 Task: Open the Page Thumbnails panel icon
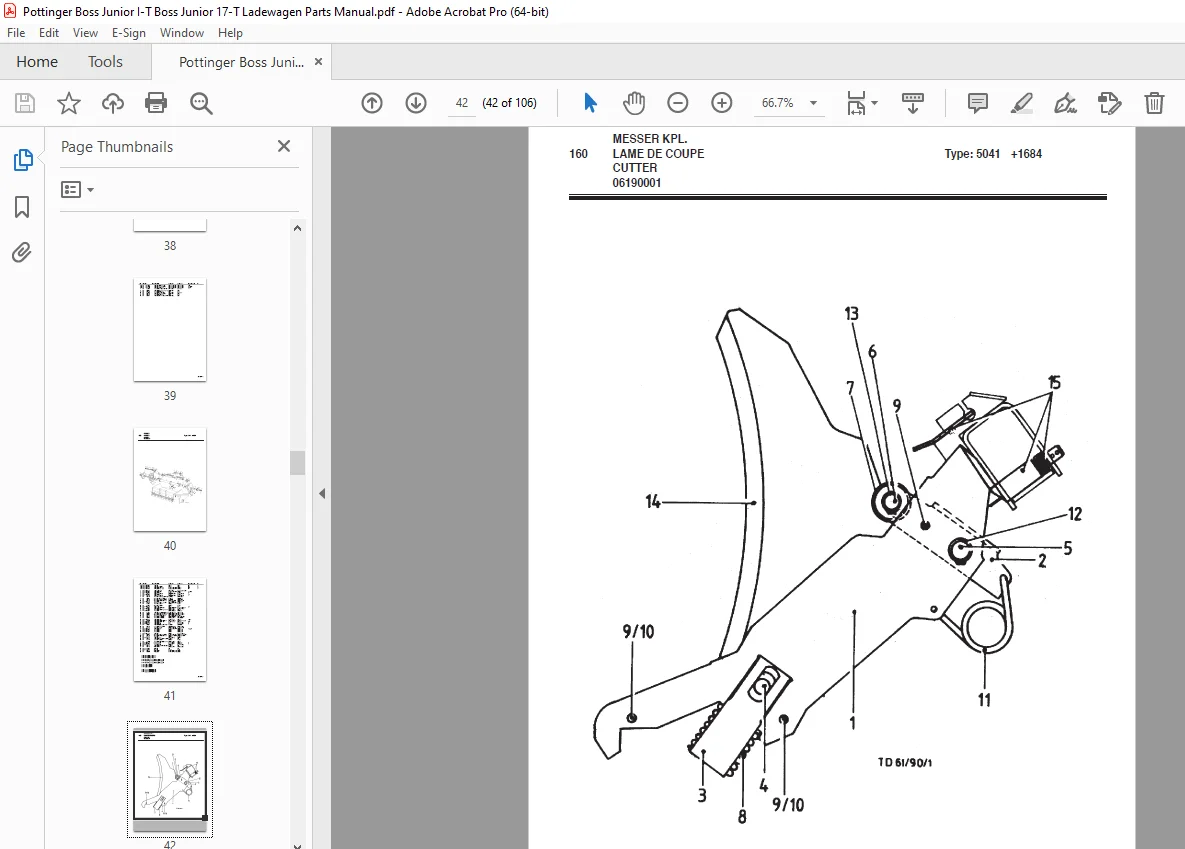pyautogui.click(x=23, y=160)
